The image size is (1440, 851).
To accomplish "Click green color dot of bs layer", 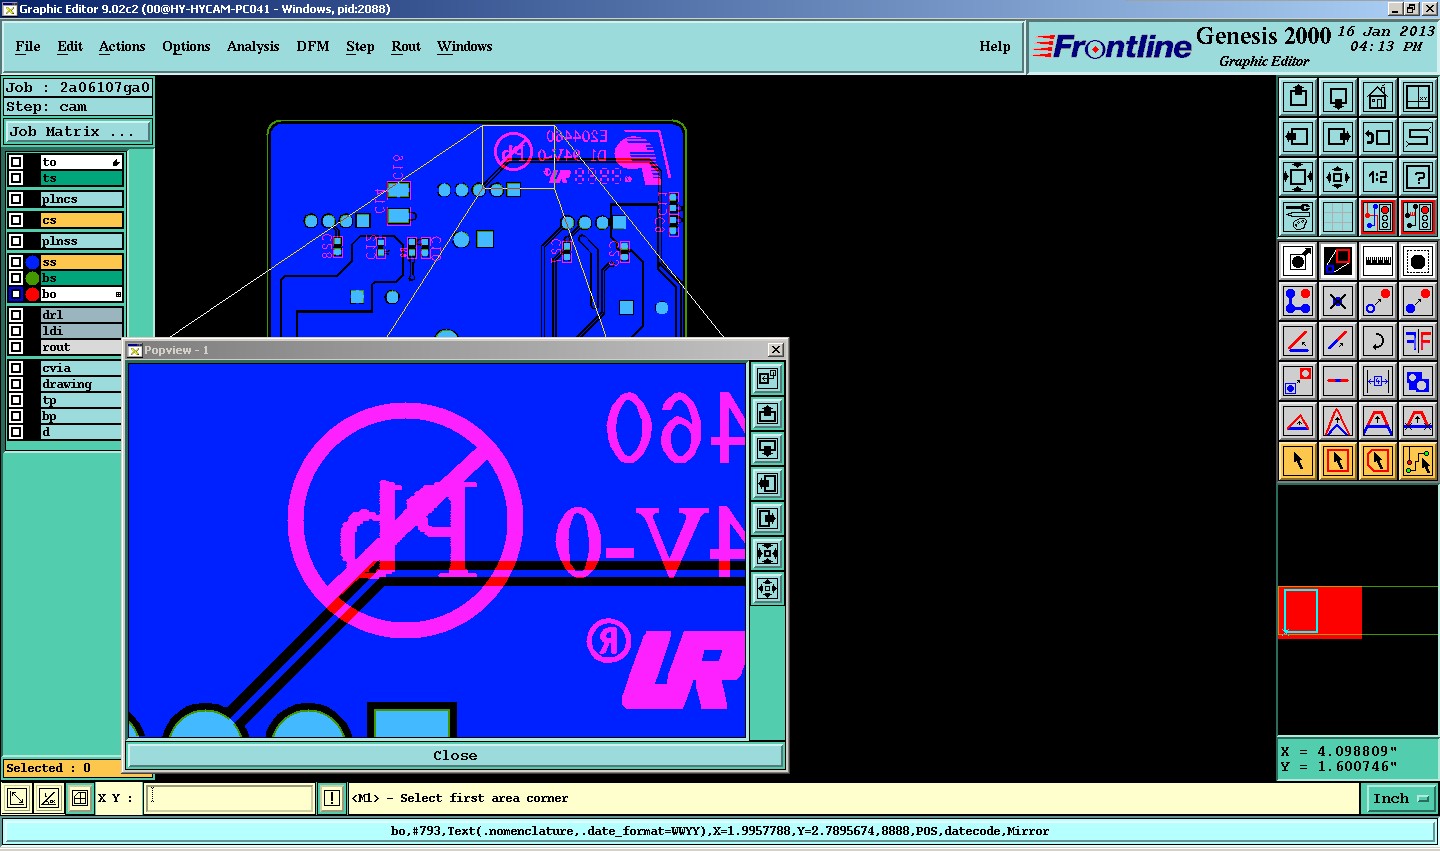I will [x=32, y=278].
